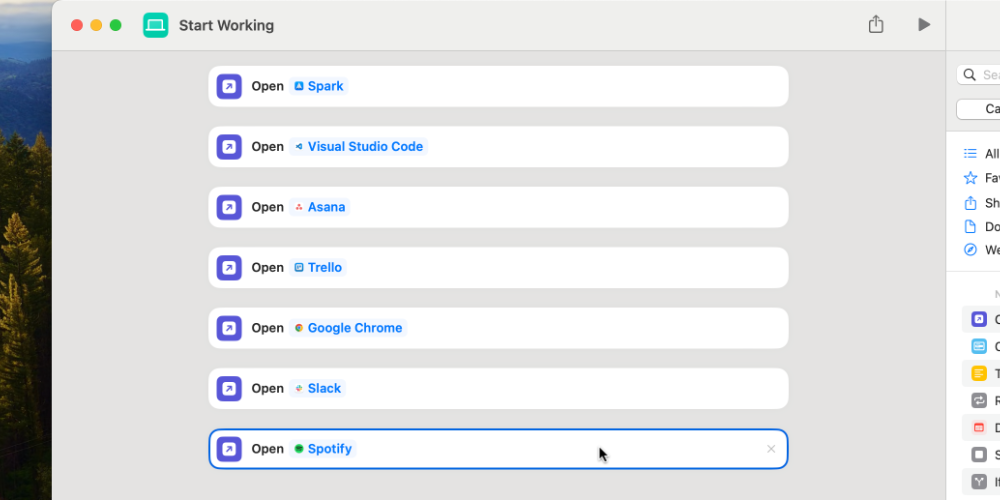Viewport: 1000px width, 500px height.
Task: Zoom window with the green button
Action: (x=115, y=25)
